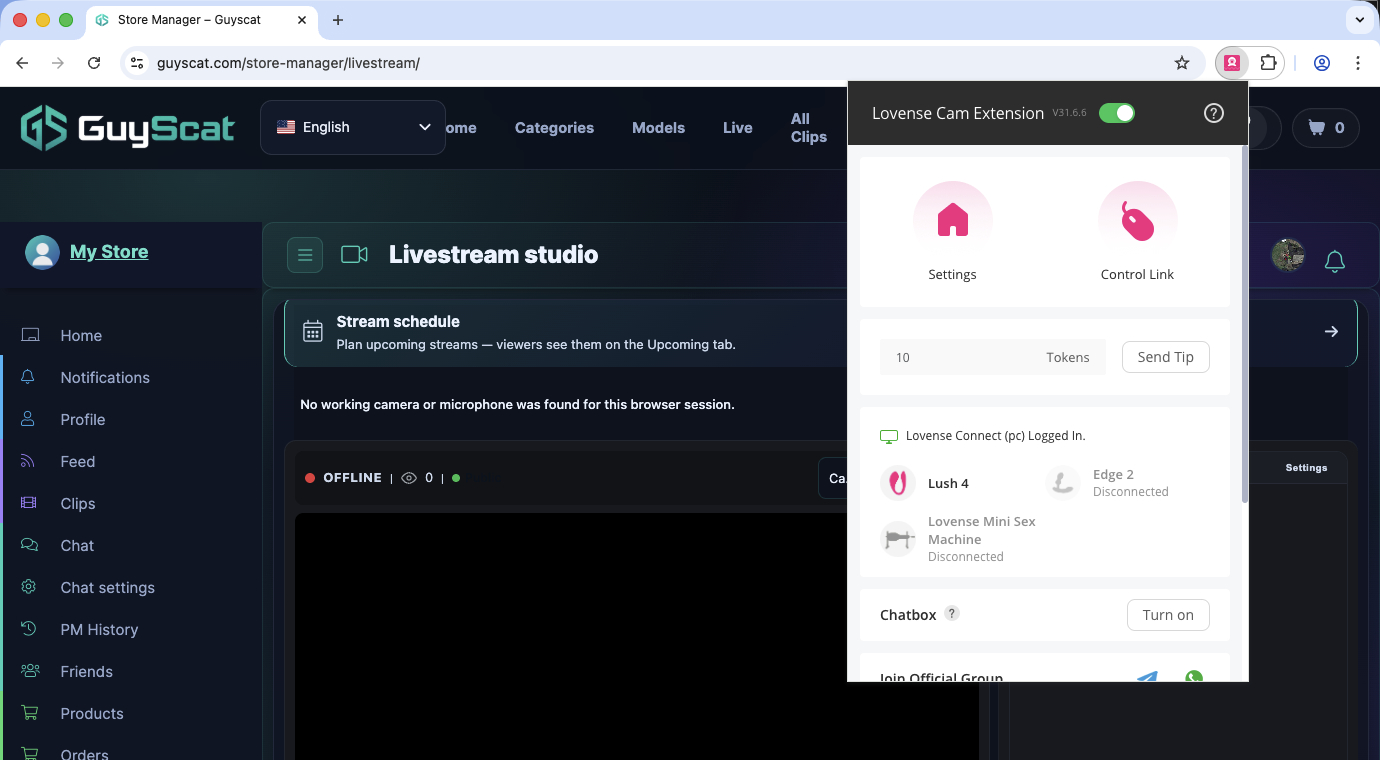
Task: Expand the Chrome tab search dropdown
Action: (x=1359, y=20)
